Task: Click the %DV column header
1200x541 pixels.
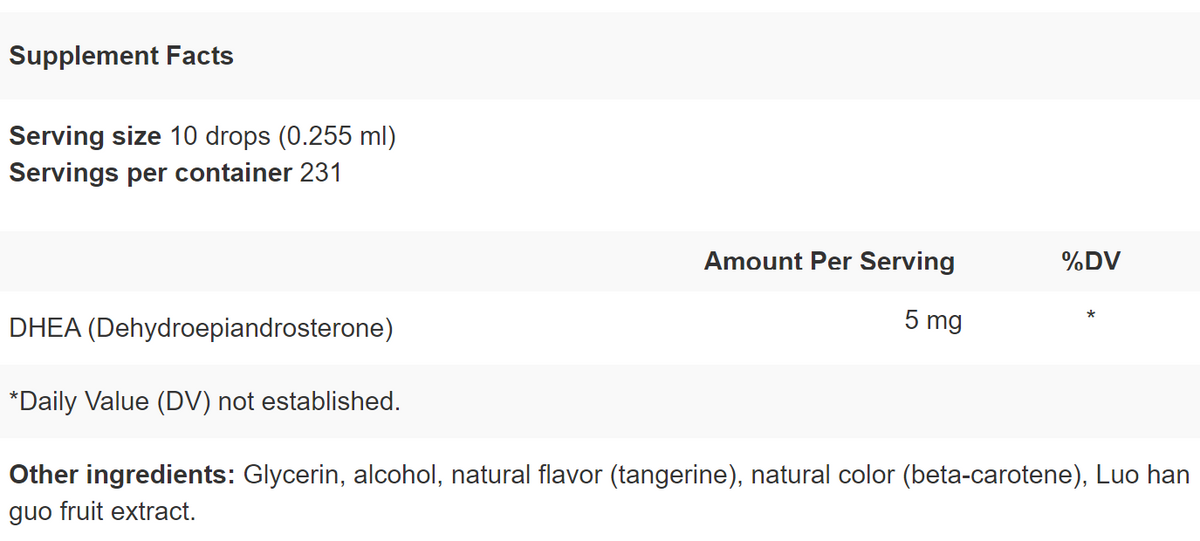Action: [1091, 262]
